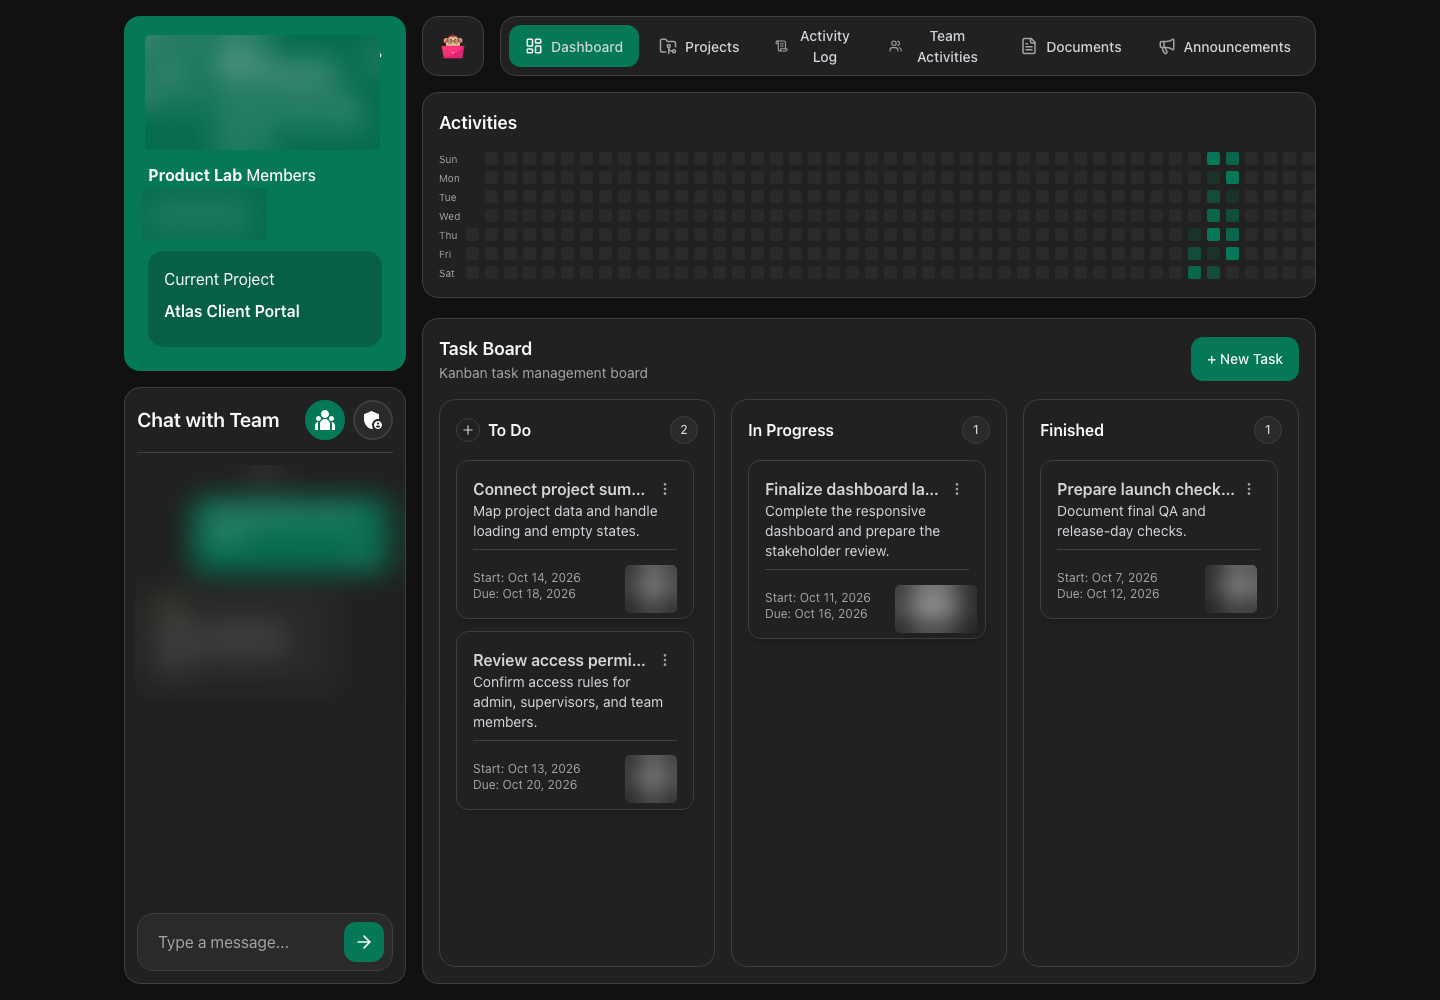1440x1000 pixels.
Task: Open the Team Activities tab
Action: point(933,46)
